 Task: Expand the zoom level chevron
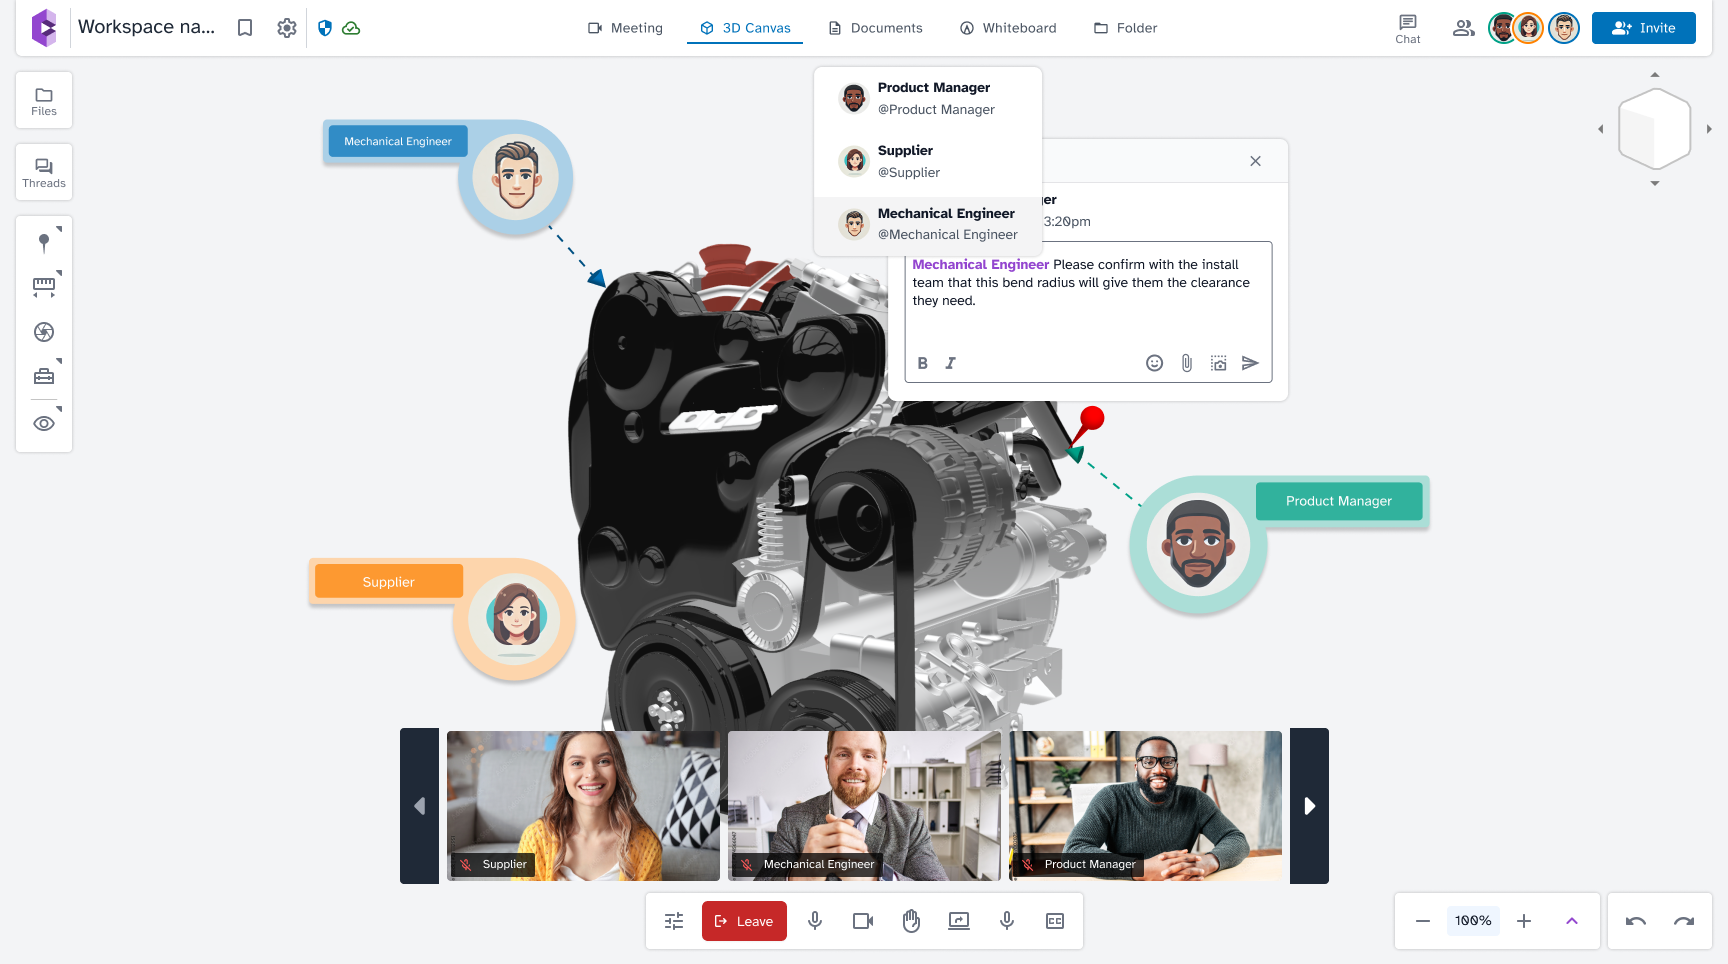1571,920
